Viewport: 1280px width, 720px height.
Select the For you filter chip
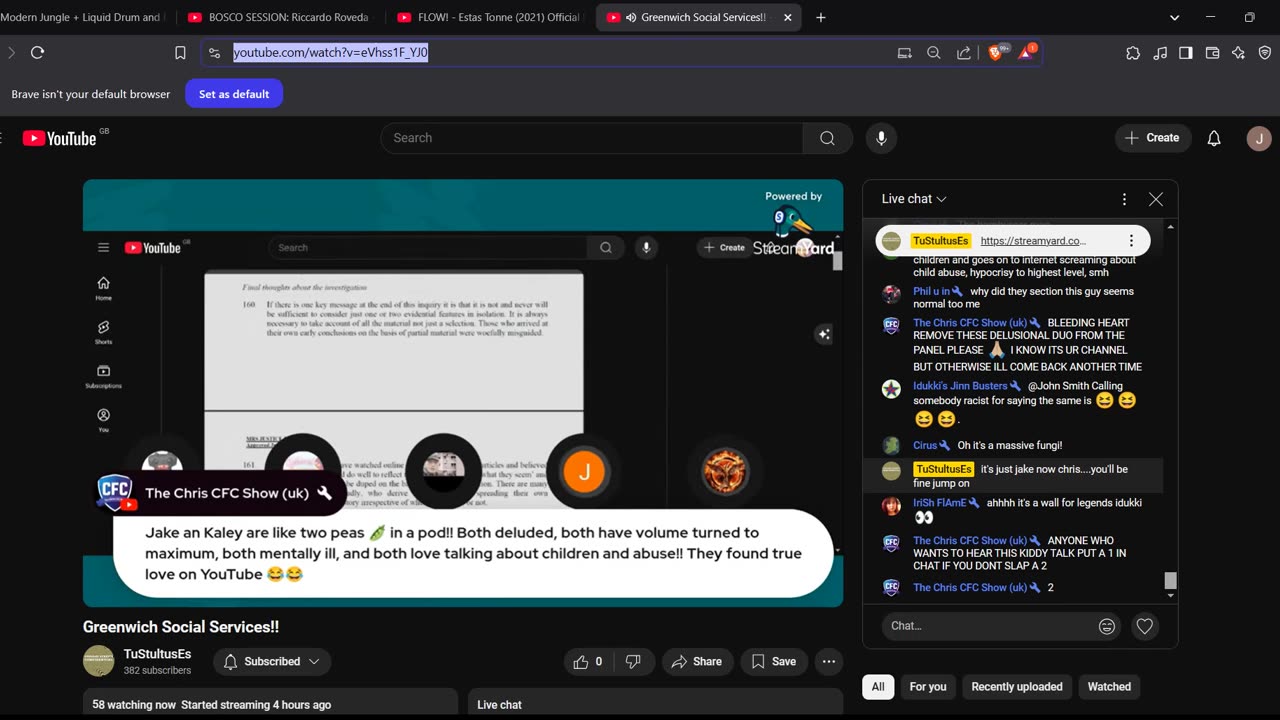point(928,687)
